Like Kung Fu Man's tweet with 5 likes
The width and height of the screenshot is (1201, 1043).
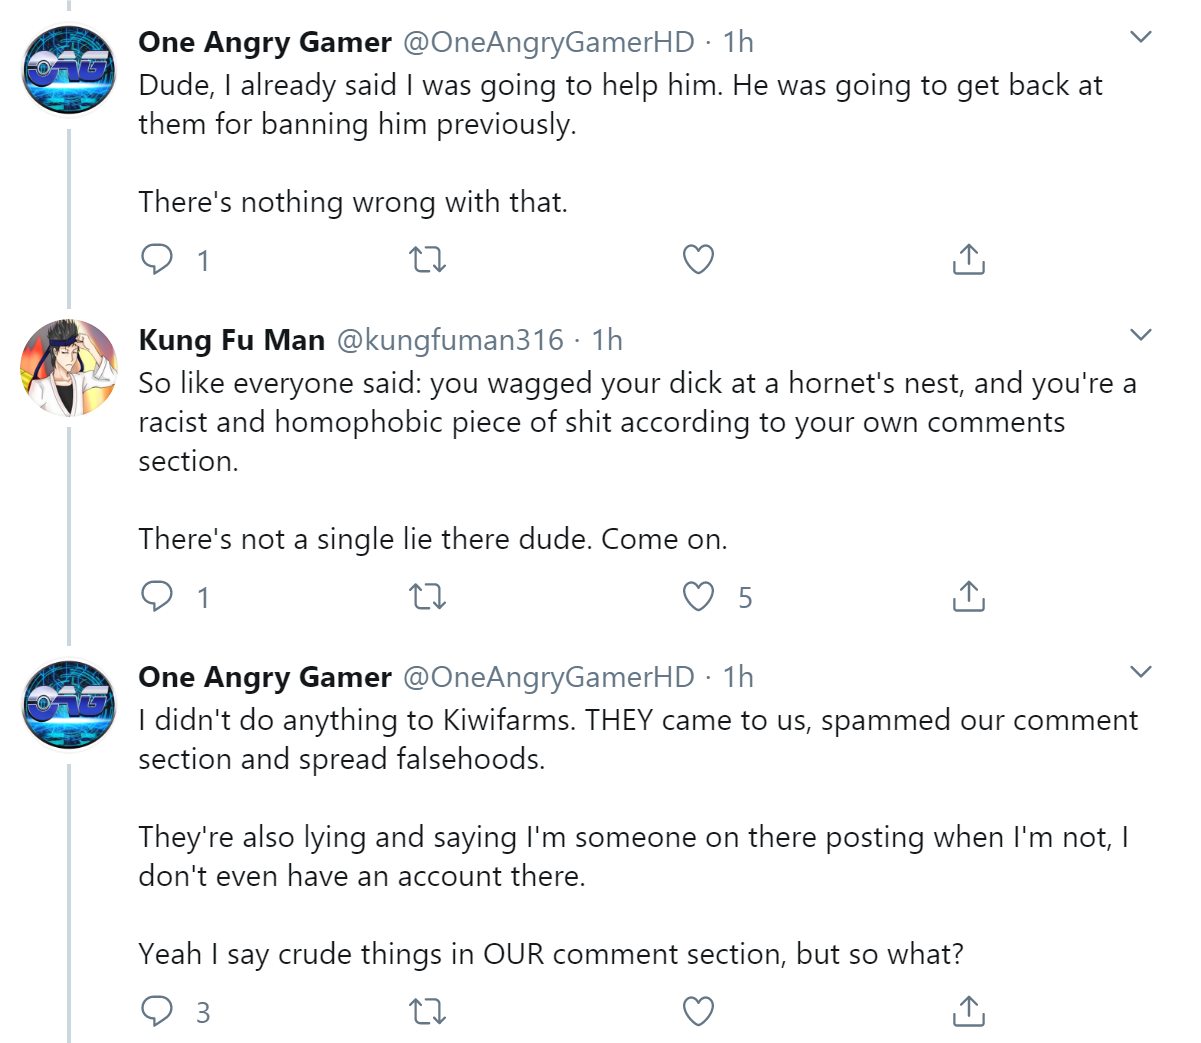pos(698,597)
